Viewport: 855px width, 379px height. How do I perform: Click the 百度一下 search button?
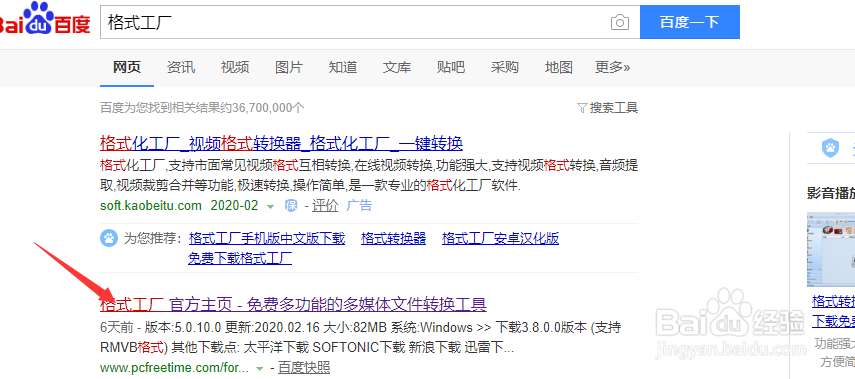point(689,22)
